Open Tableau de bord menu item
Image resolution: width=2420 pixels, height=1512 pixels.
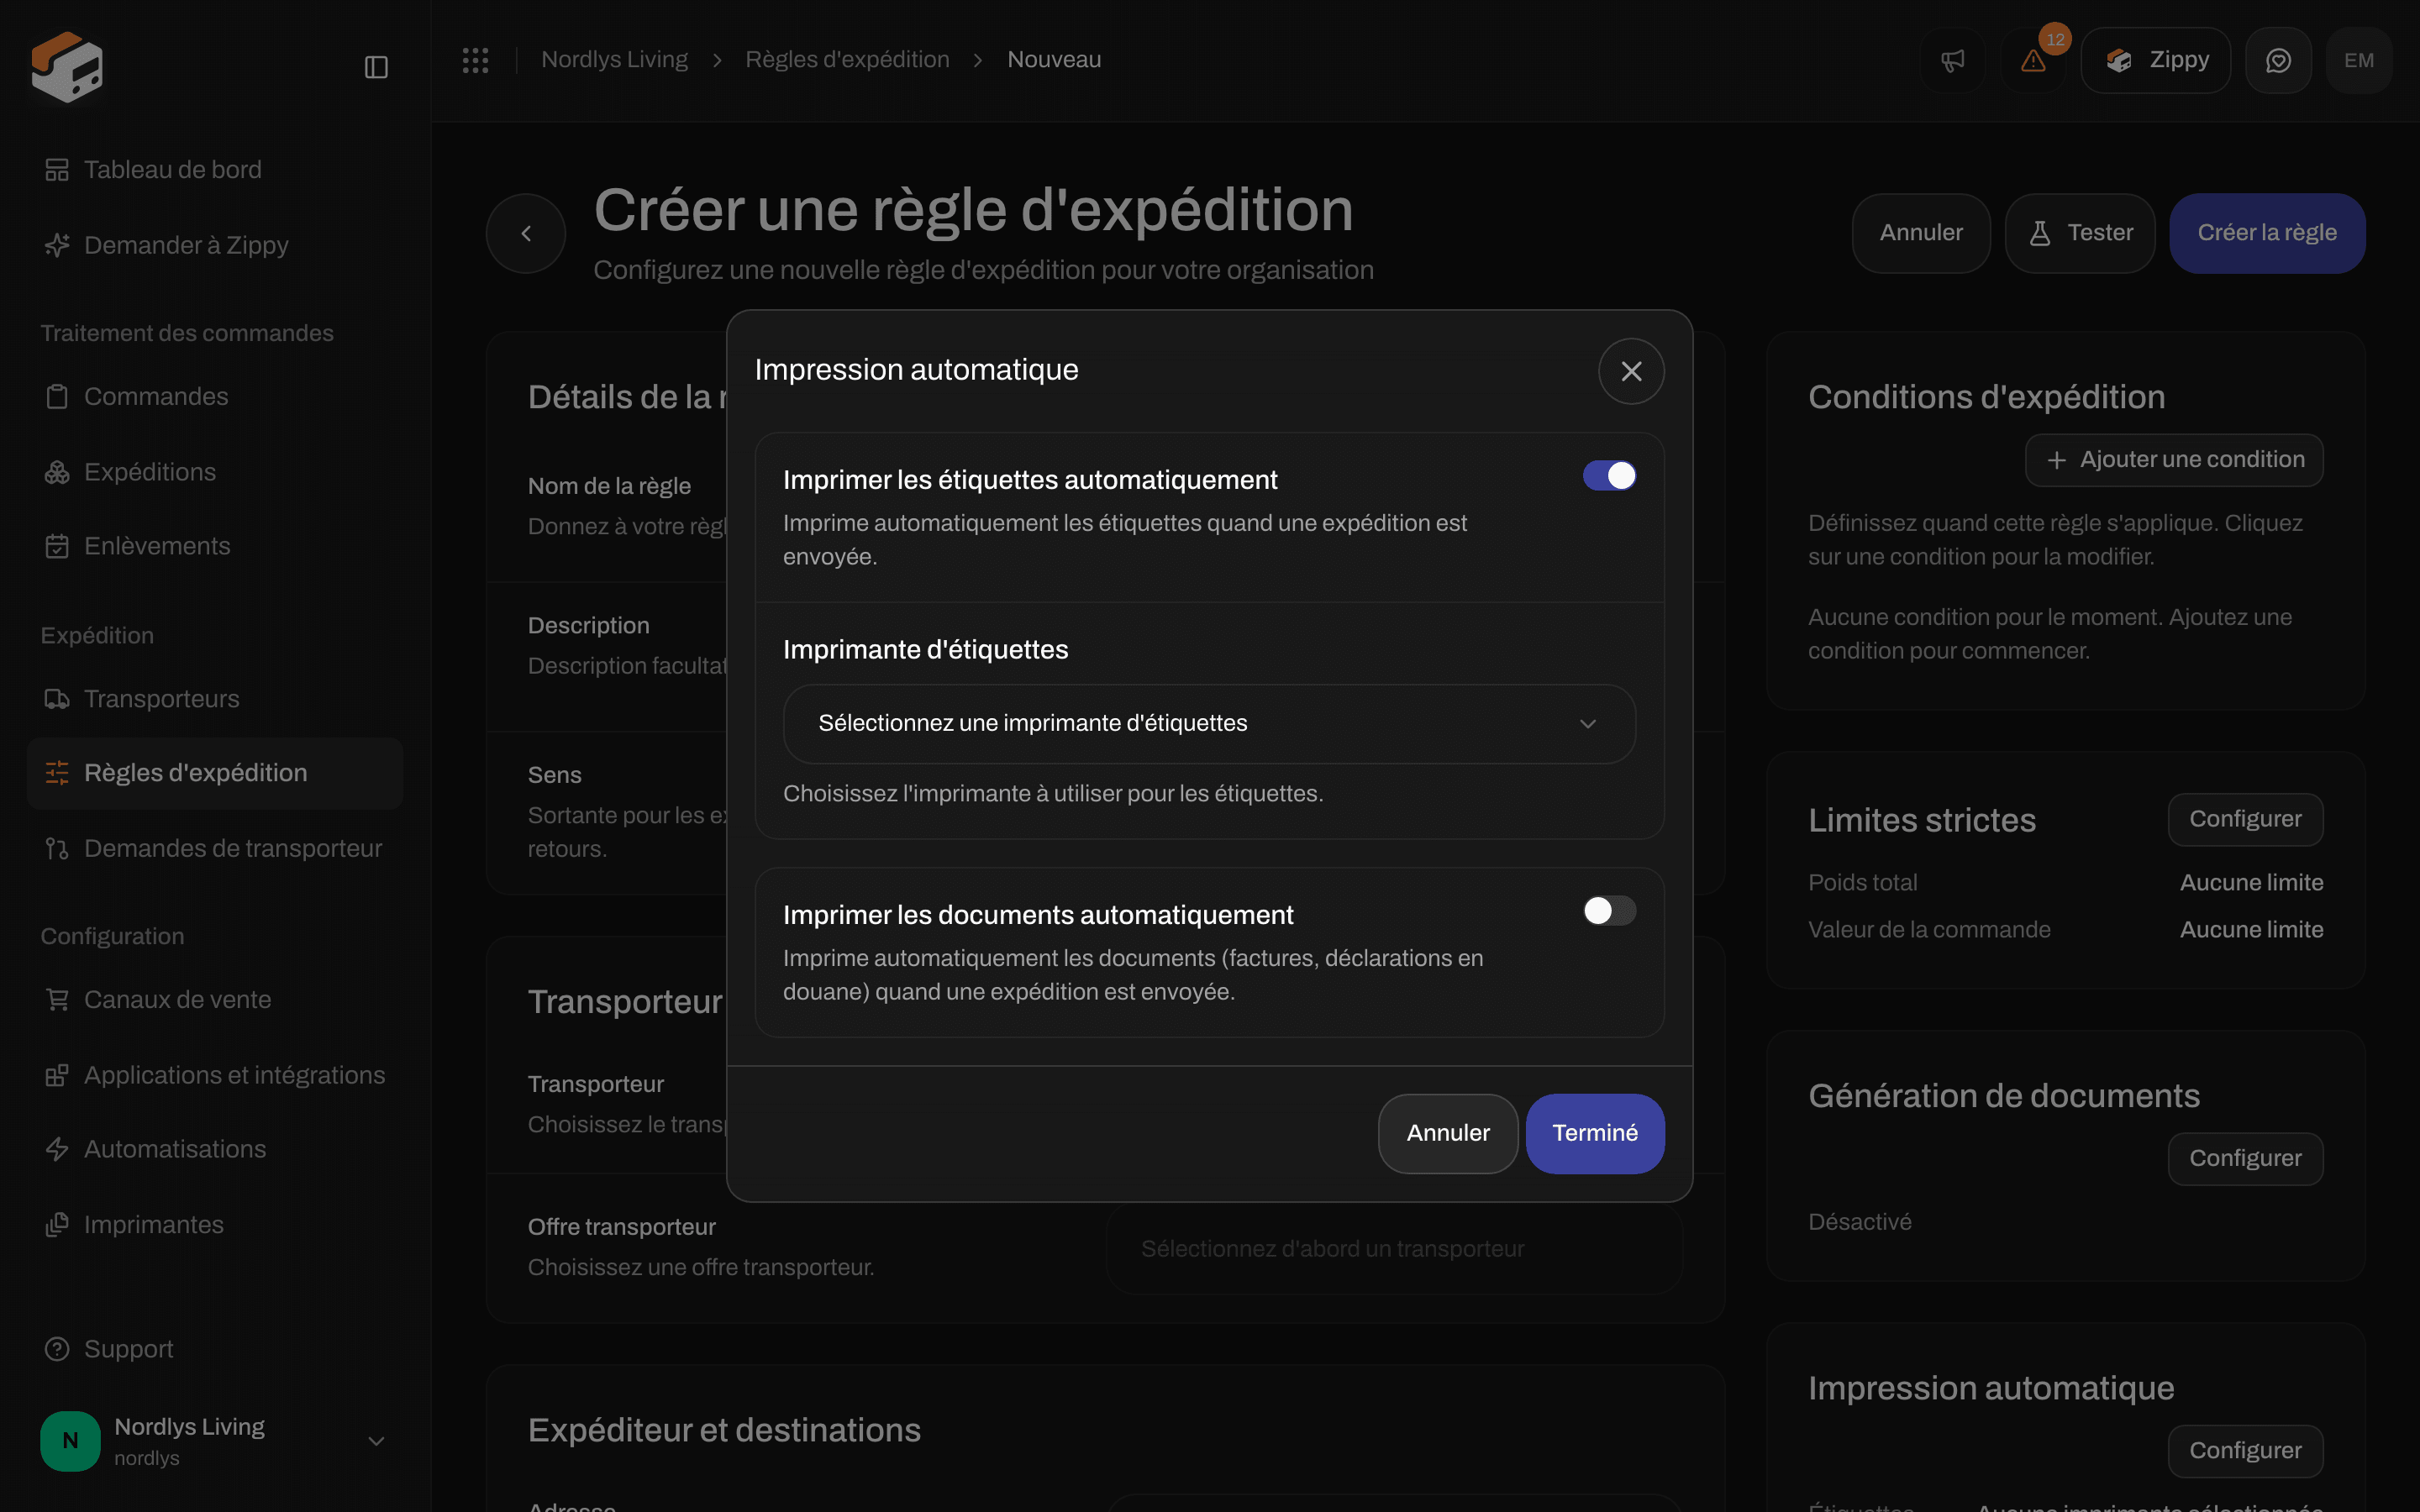(x=215, y=170)
